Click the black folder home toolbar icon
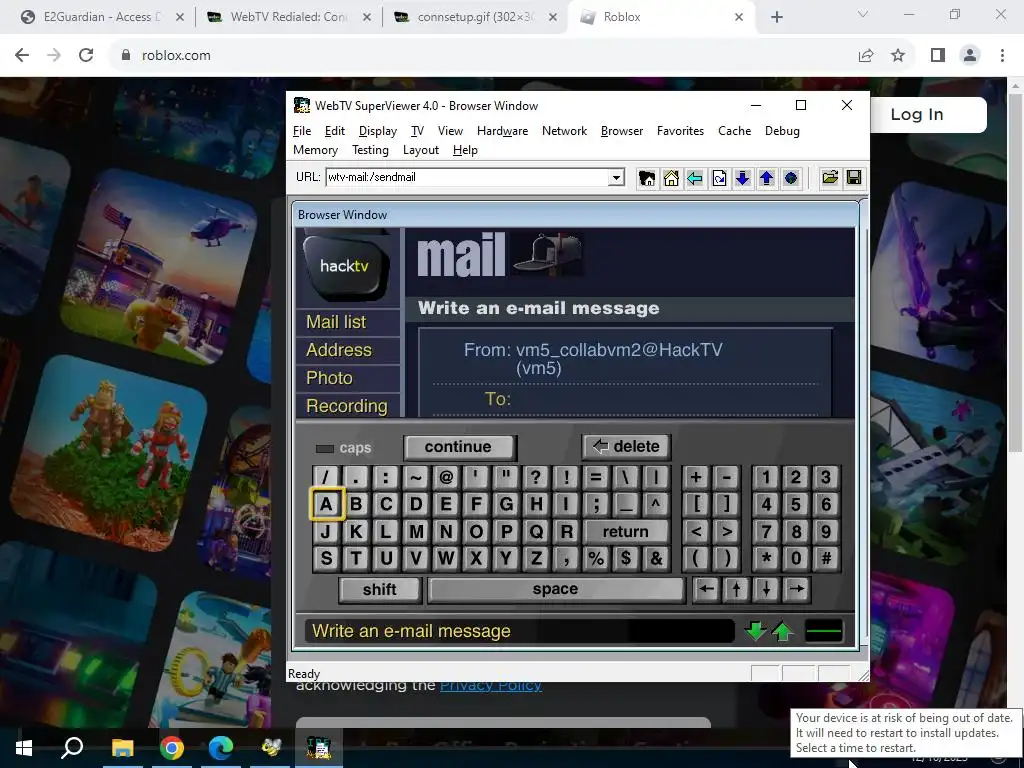The image size is (1024, 768). pyautogui.click(x=647, y=178)
